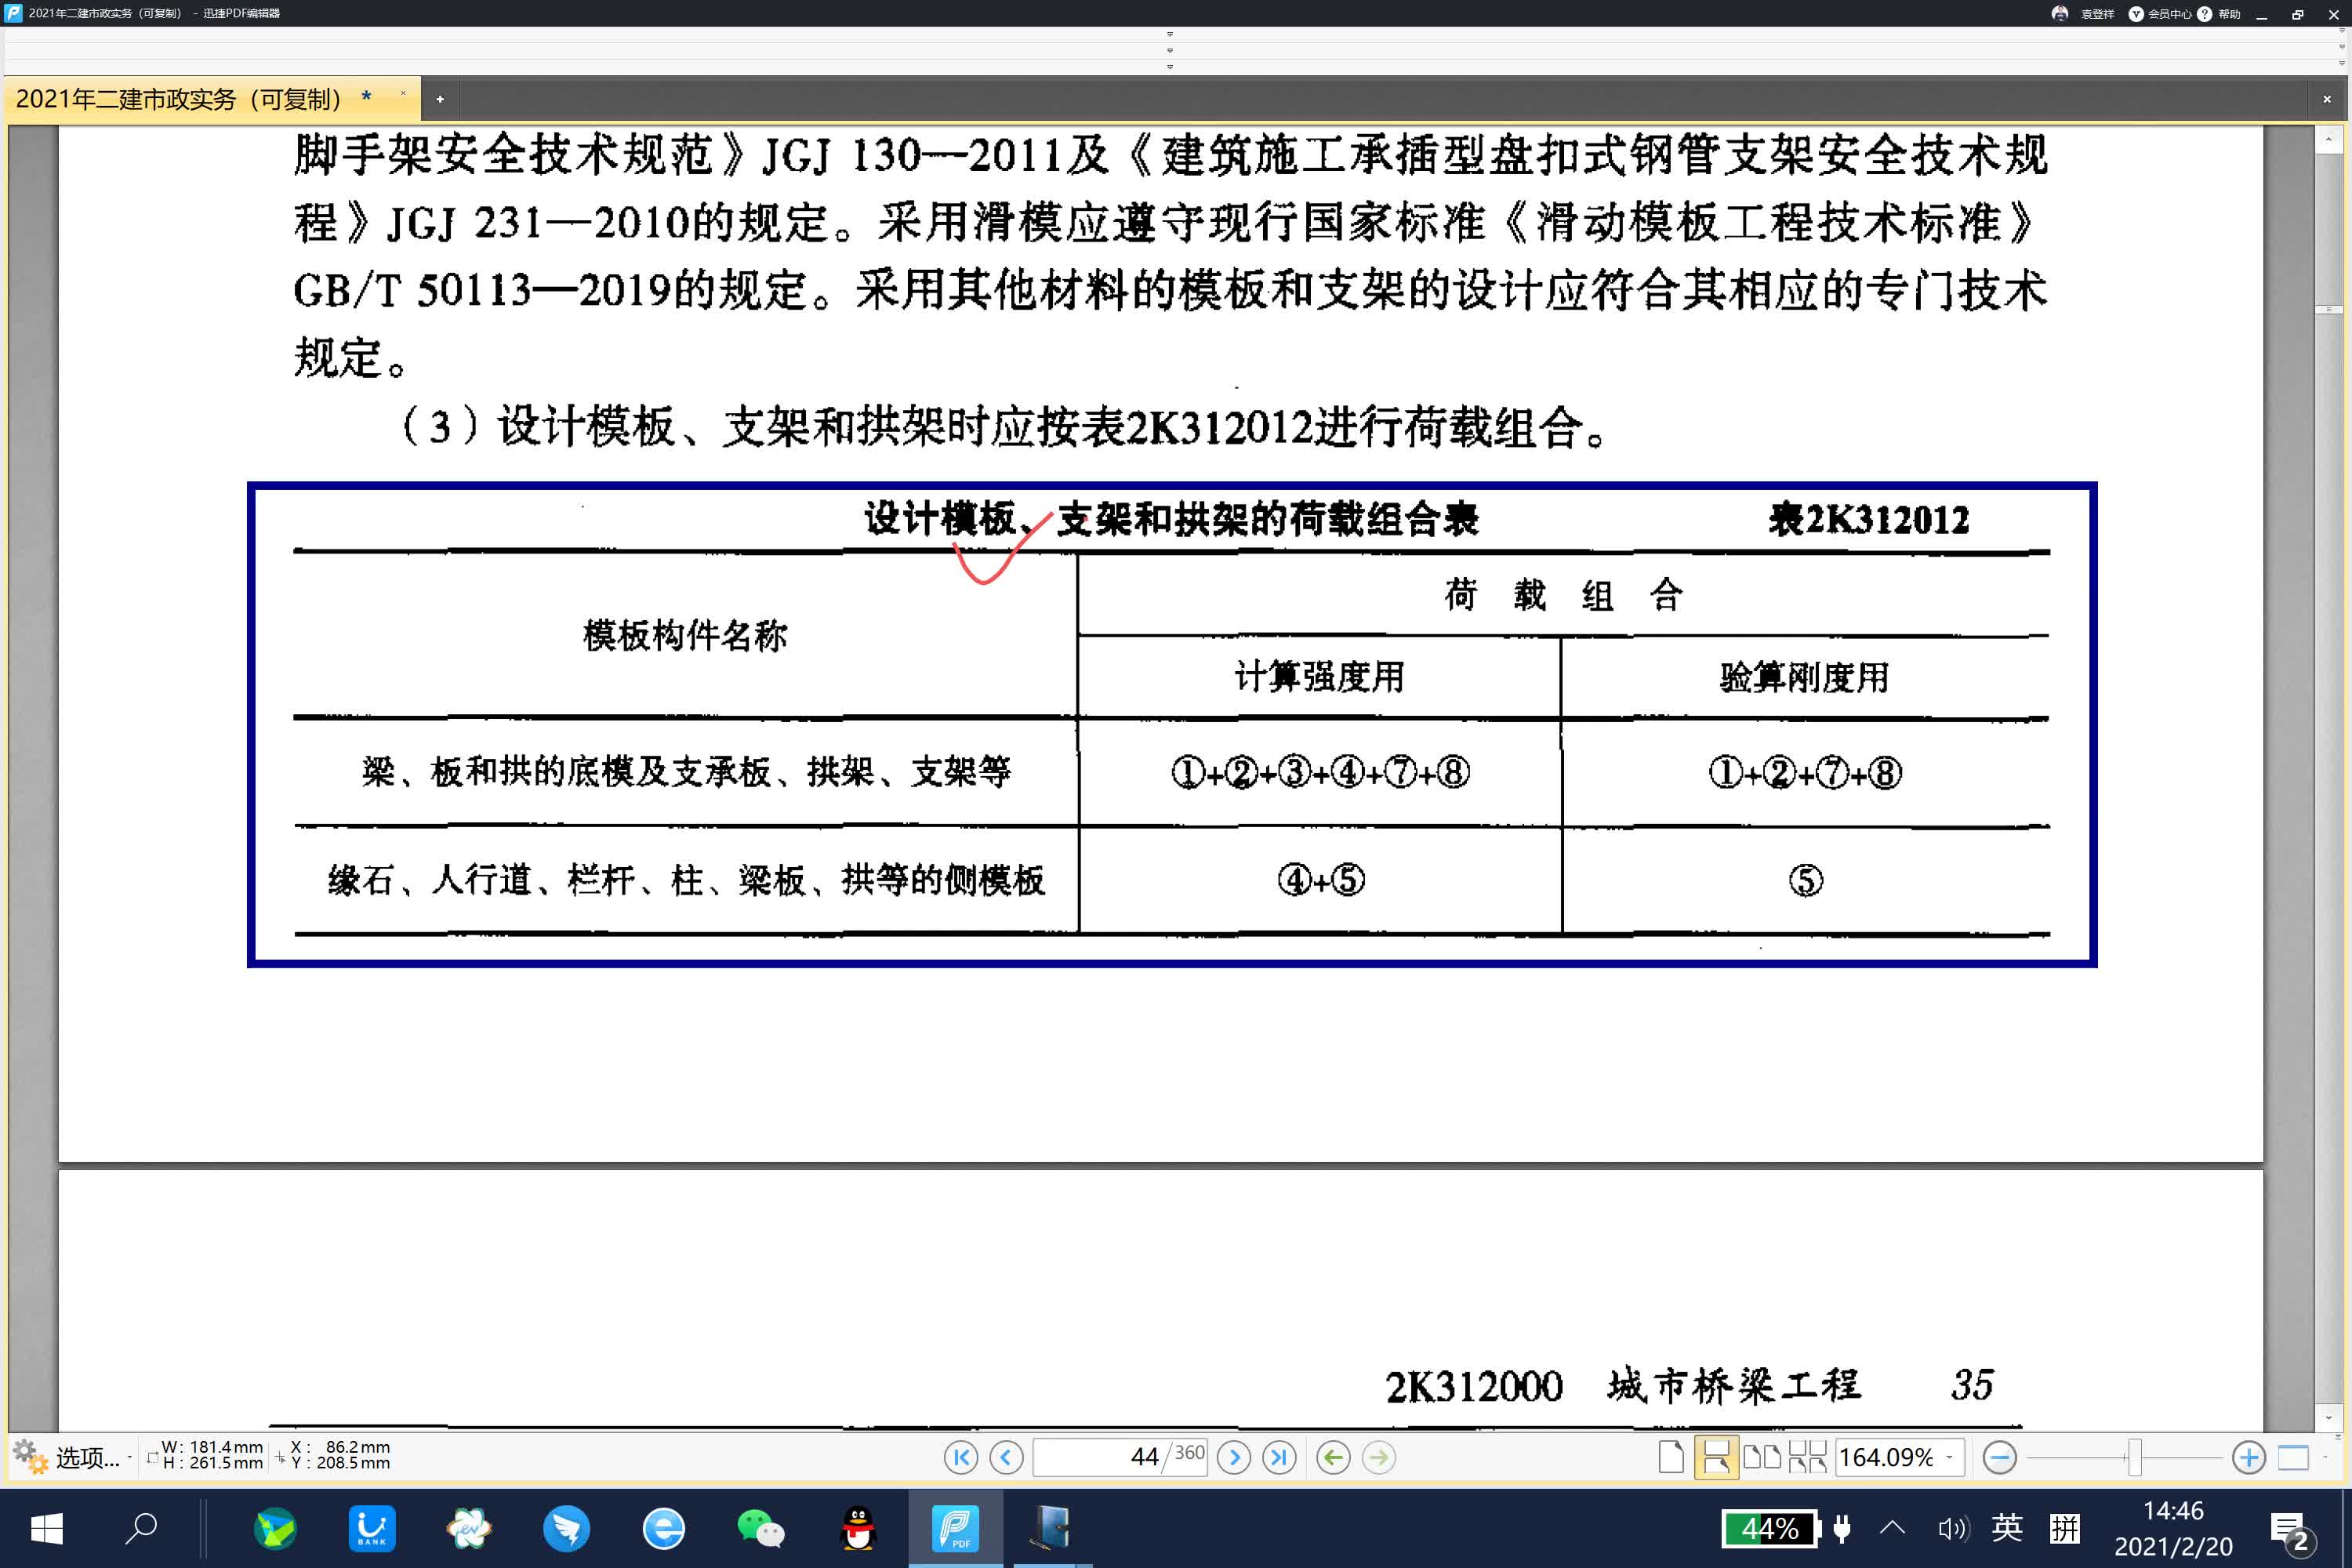Show hidden system tray icons
The image size is (2352, 1568).
(x=1892, y=1527)
